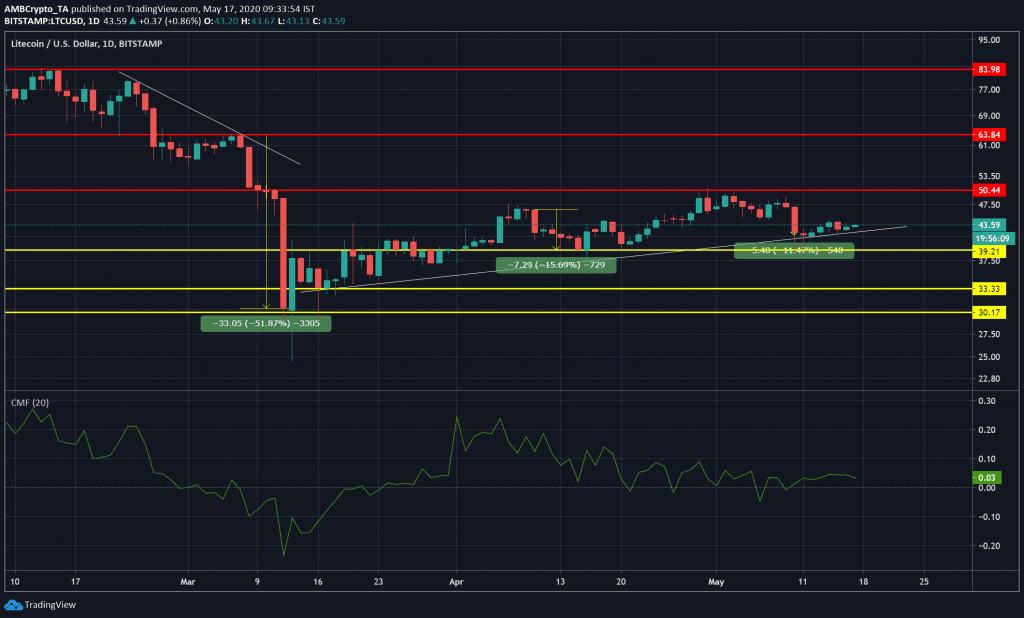Click the 19:56:09 candle countdown timer
This screenshot has width=1024, height=618.
click(995, 238)
